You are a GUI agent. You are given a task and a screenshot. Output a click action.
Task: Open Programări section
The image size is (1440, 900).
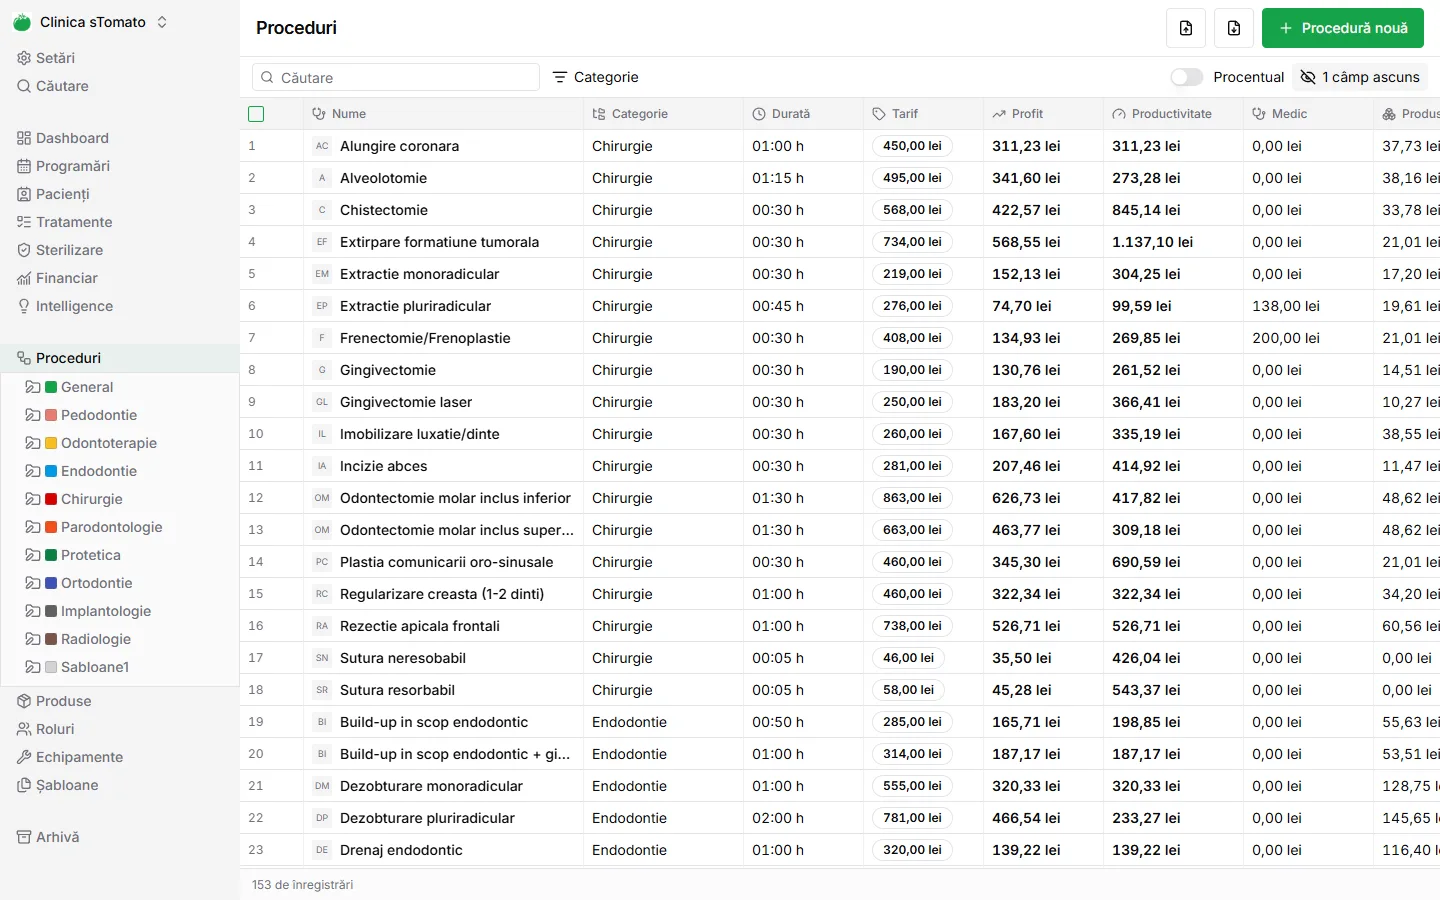pos(73,166)
